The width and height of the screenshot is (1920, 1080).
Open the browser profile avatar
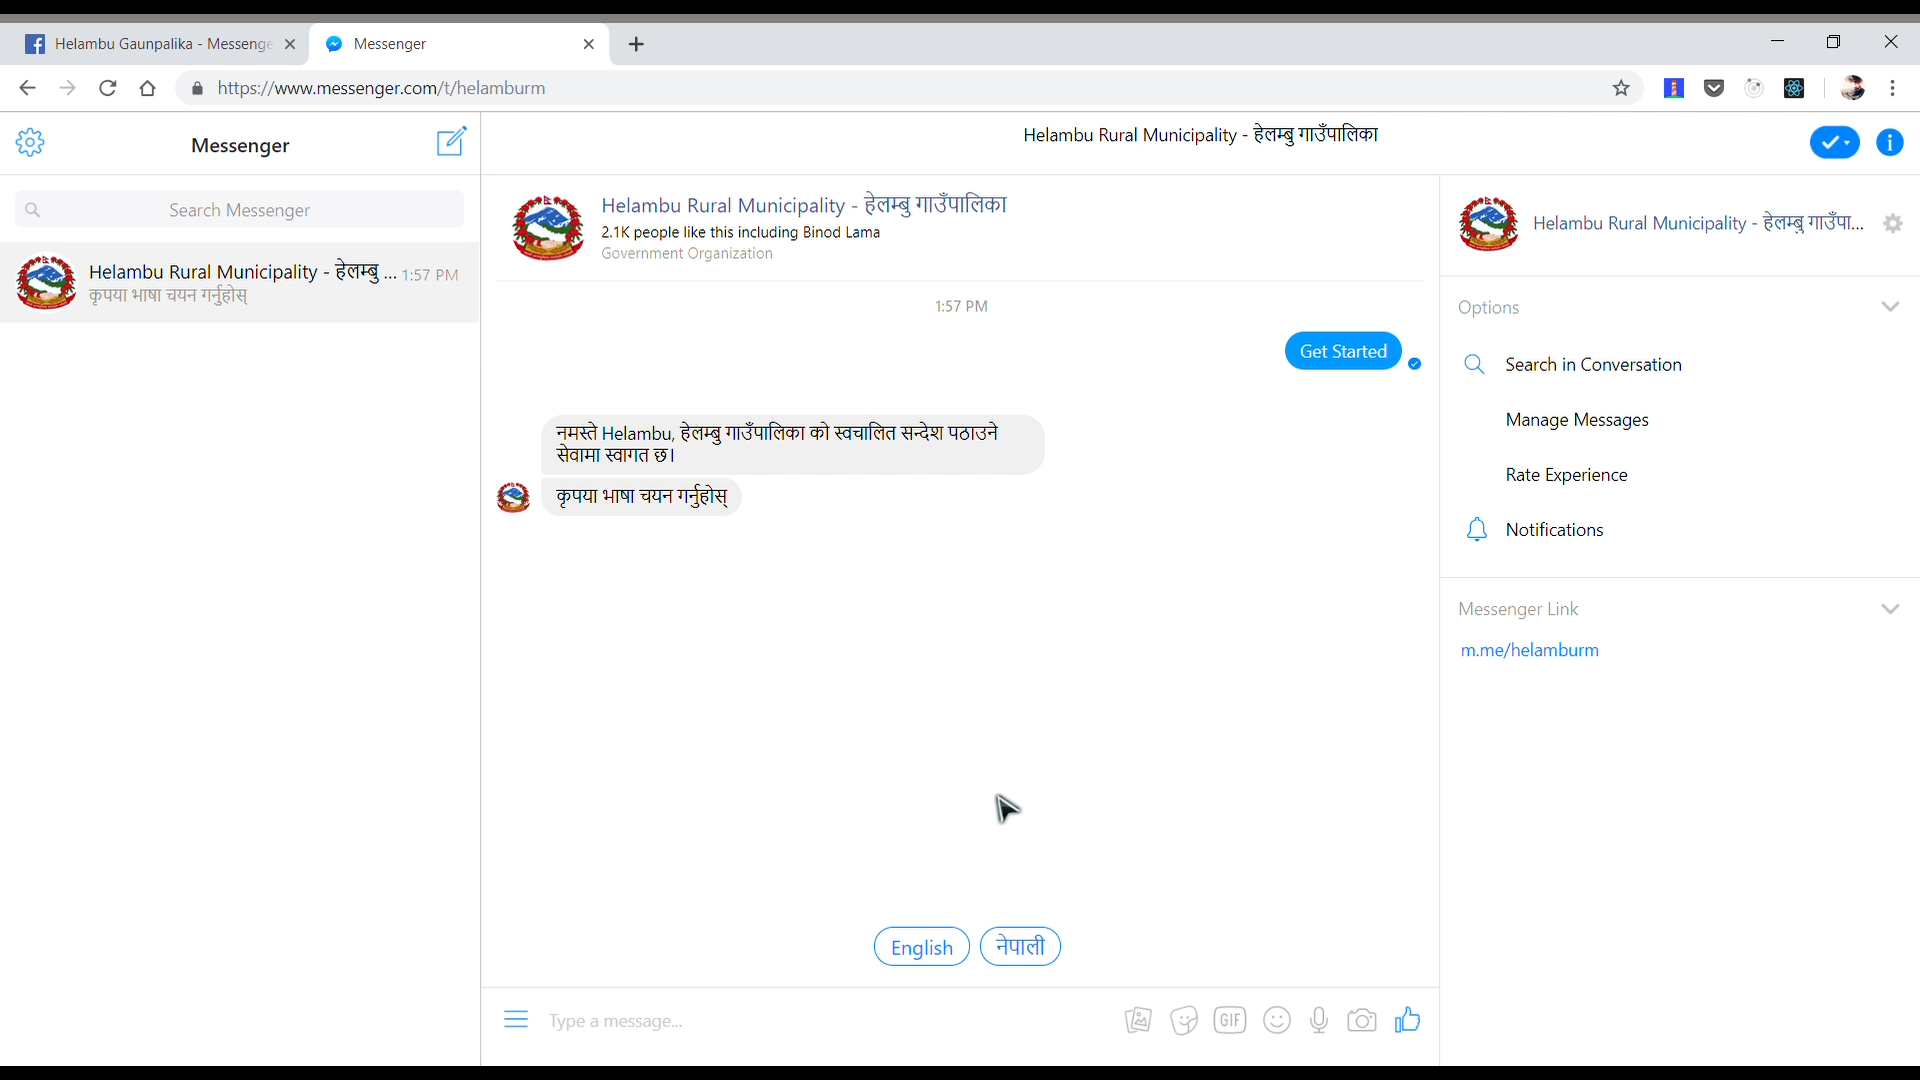[1852, 88]
